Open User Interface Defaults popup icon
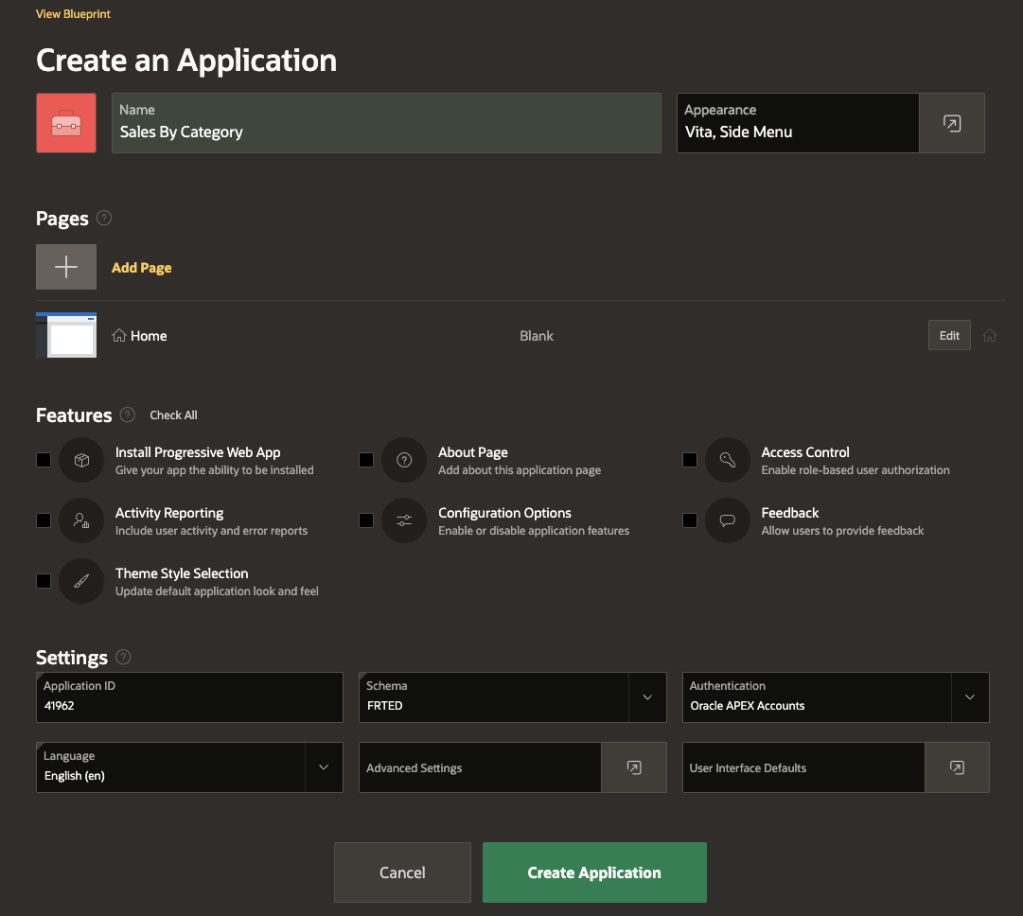Image resolution: width=1023 pixels, height=916 pixels. pyautogui.click(x=956, y=767)
